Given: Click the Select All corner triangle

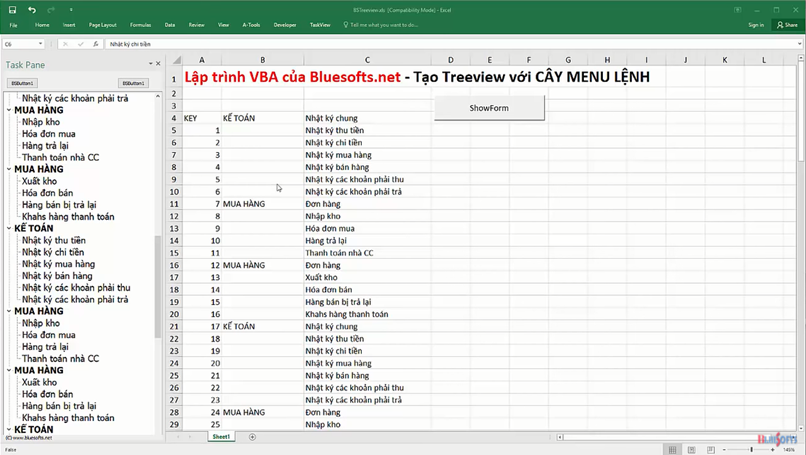Looking at the screenshot, I should 176,60.
